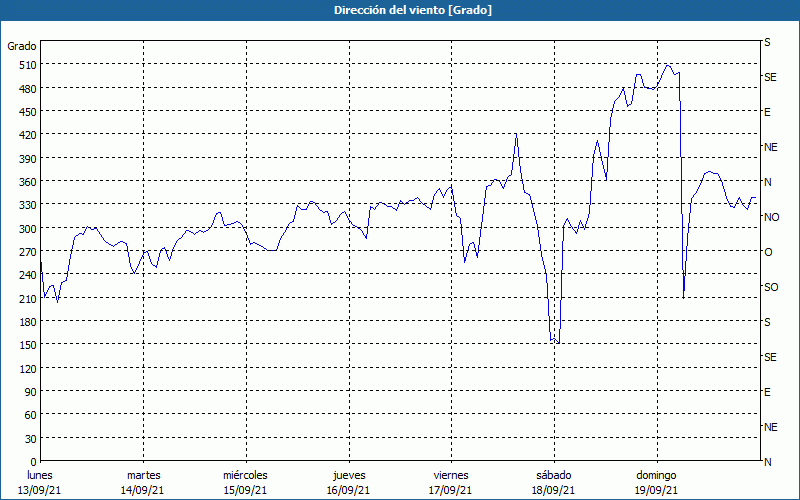Click the 'NO' compass direction label
Screen dimensions: 800x500
click(772, 217)
